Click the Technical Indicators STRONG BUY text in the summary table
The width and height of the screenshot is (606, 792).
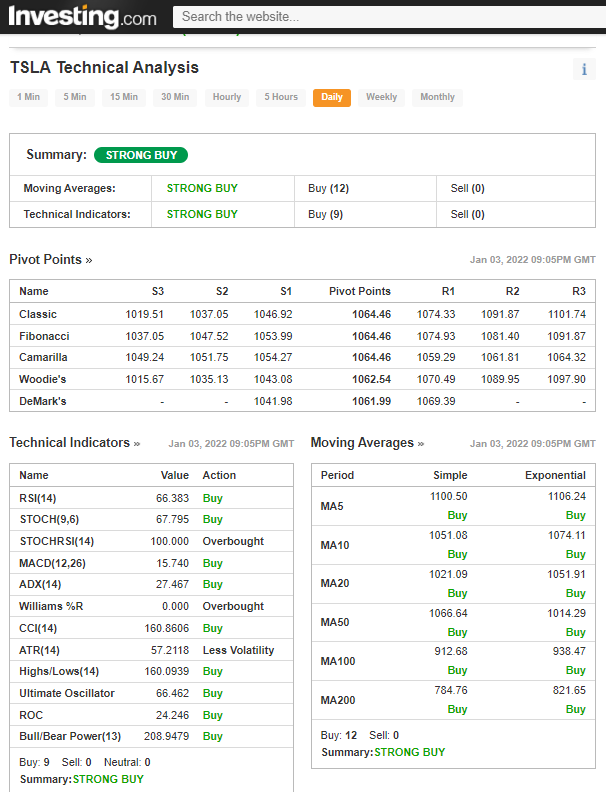point(202,214)
